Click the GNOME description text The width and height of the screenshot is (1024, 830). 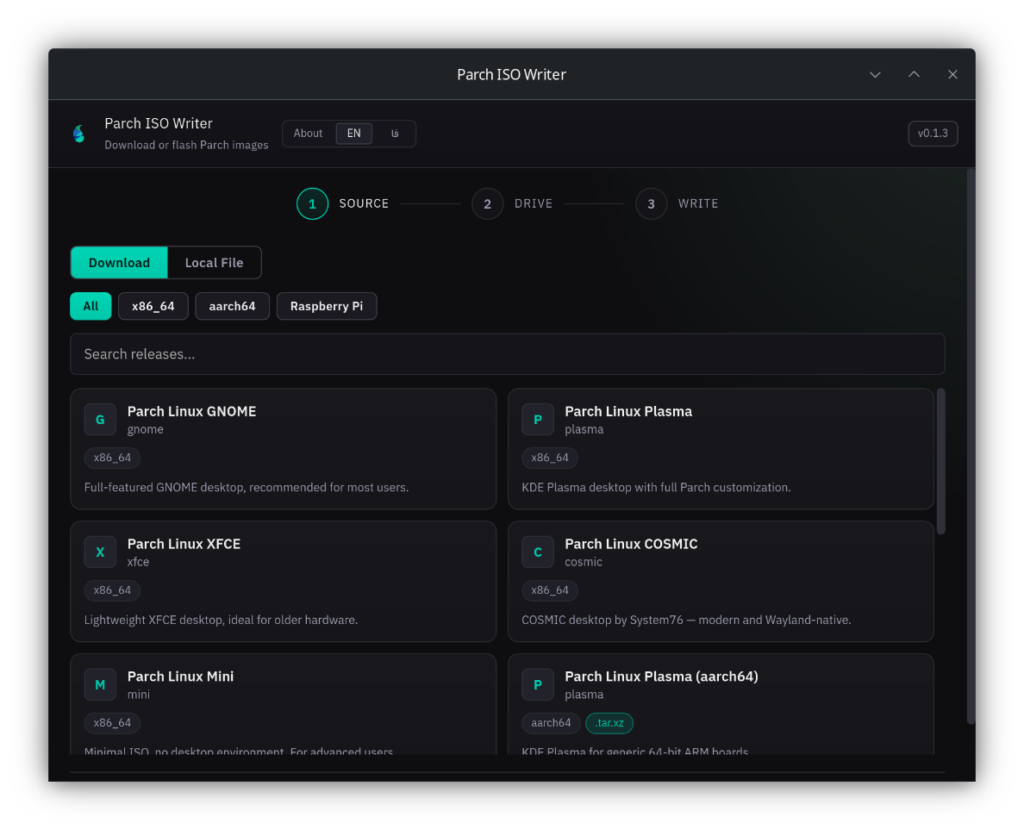(x=246, y=488)
